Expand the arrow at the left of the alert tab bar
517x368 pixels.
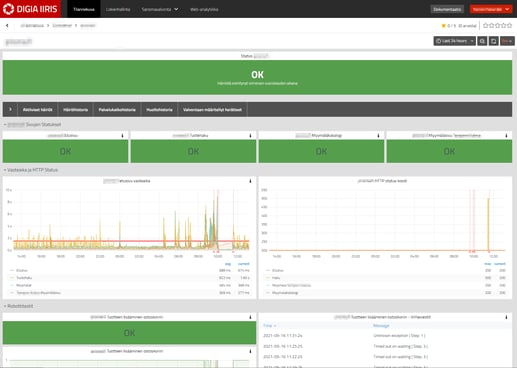[x=10, y=109]
